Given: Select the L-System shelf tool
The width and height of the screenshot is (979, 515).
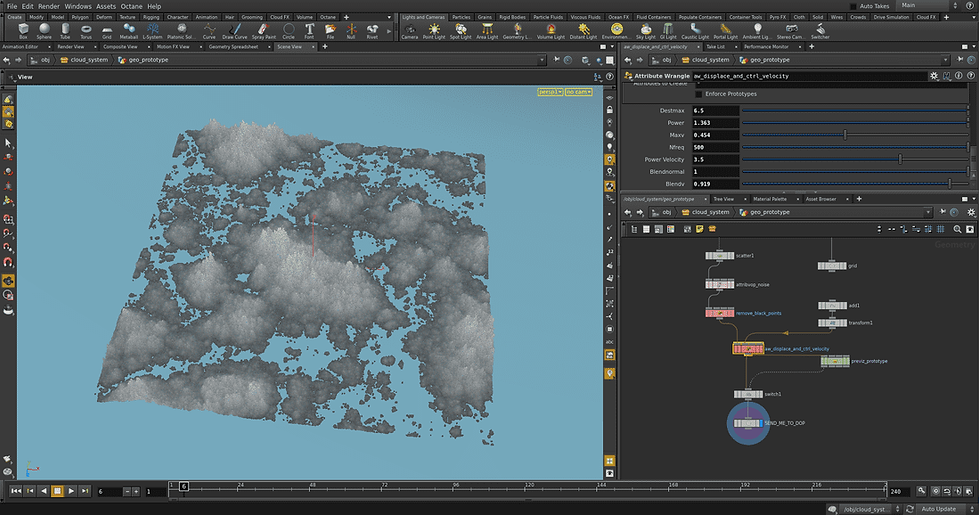Looking at the screenshot, I should 152,31.
